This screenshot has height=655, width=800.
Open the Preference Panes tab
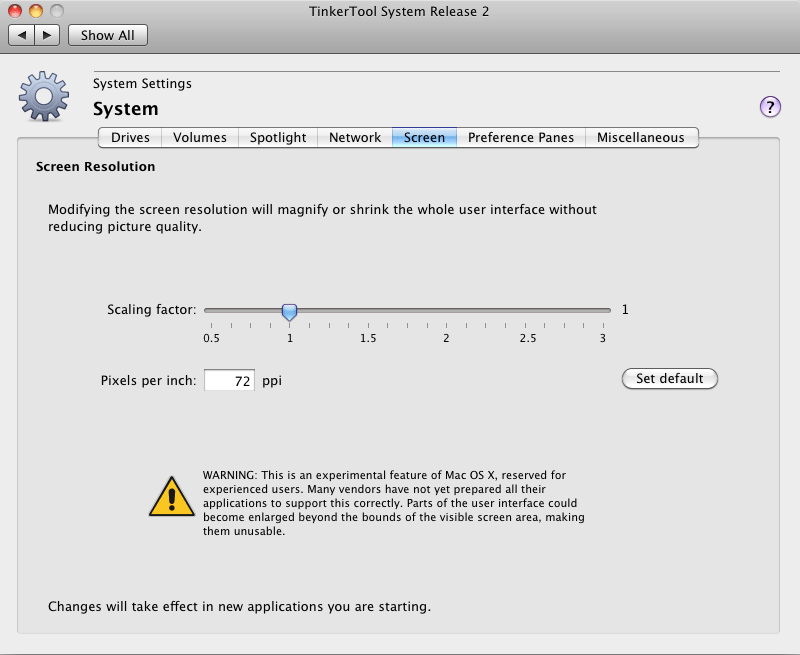click(x=520, y=138)
